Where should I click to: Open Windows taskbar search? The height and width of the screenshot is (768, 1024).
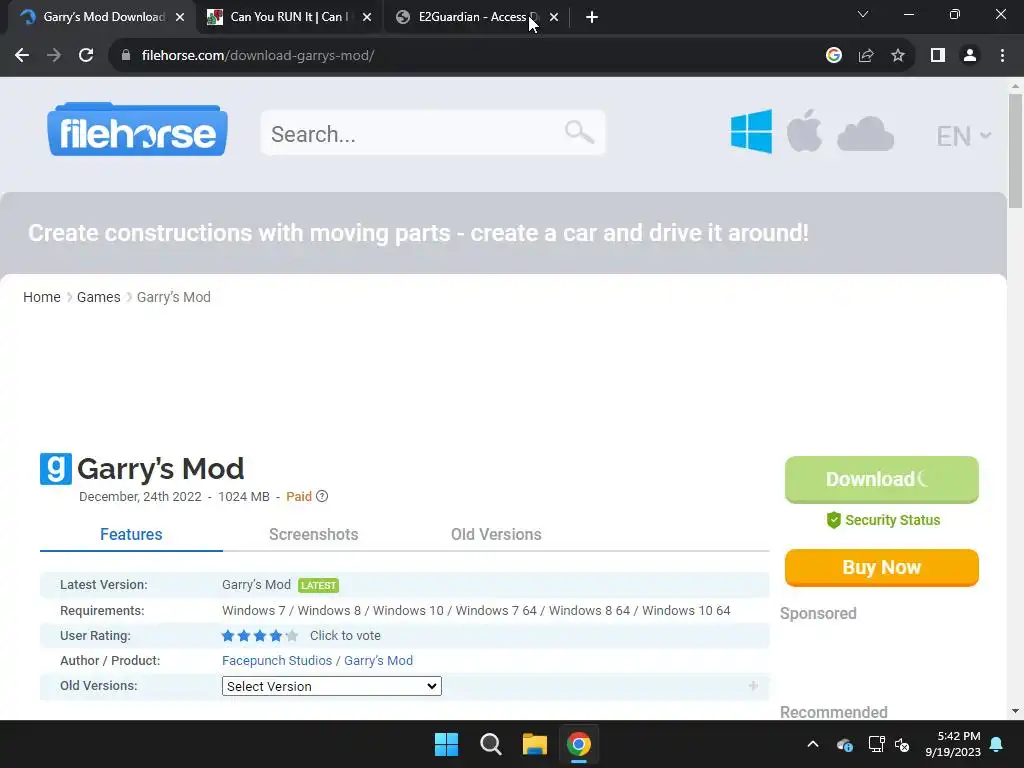click(490, 744)
